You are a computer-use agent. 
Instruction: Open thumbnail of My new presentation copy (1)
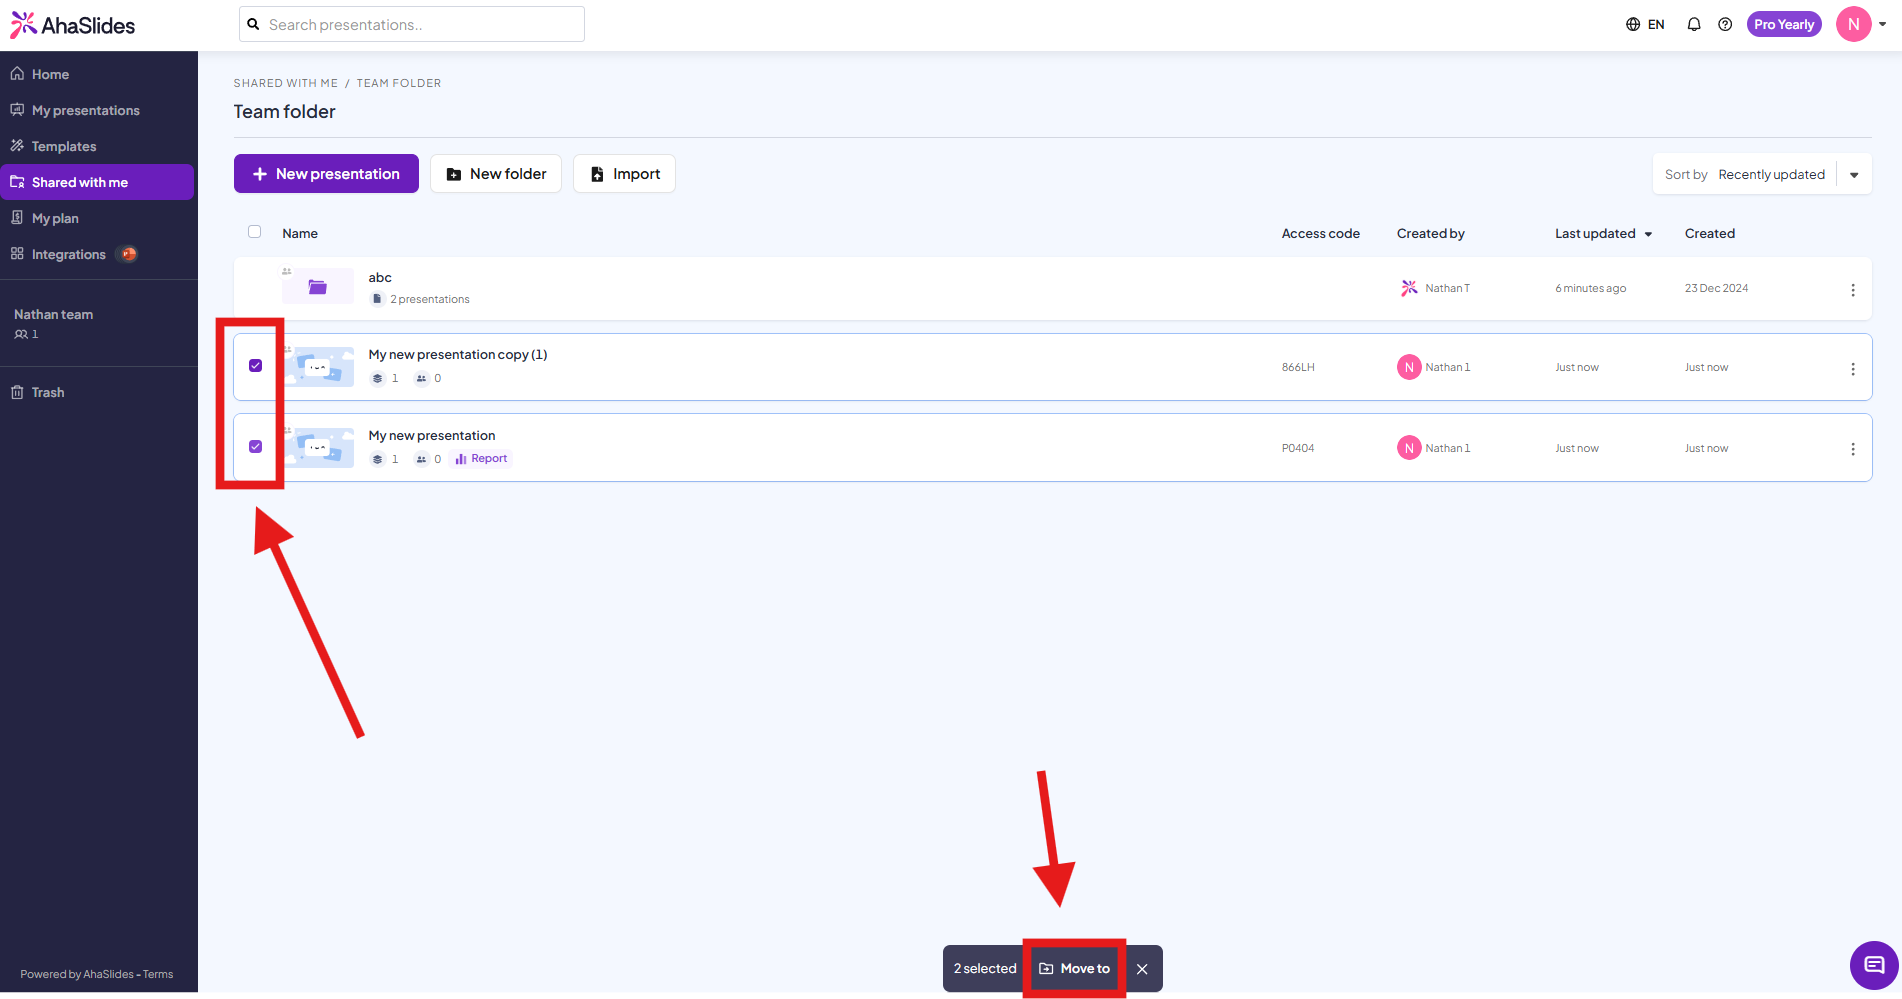click(x=318, y=367)
